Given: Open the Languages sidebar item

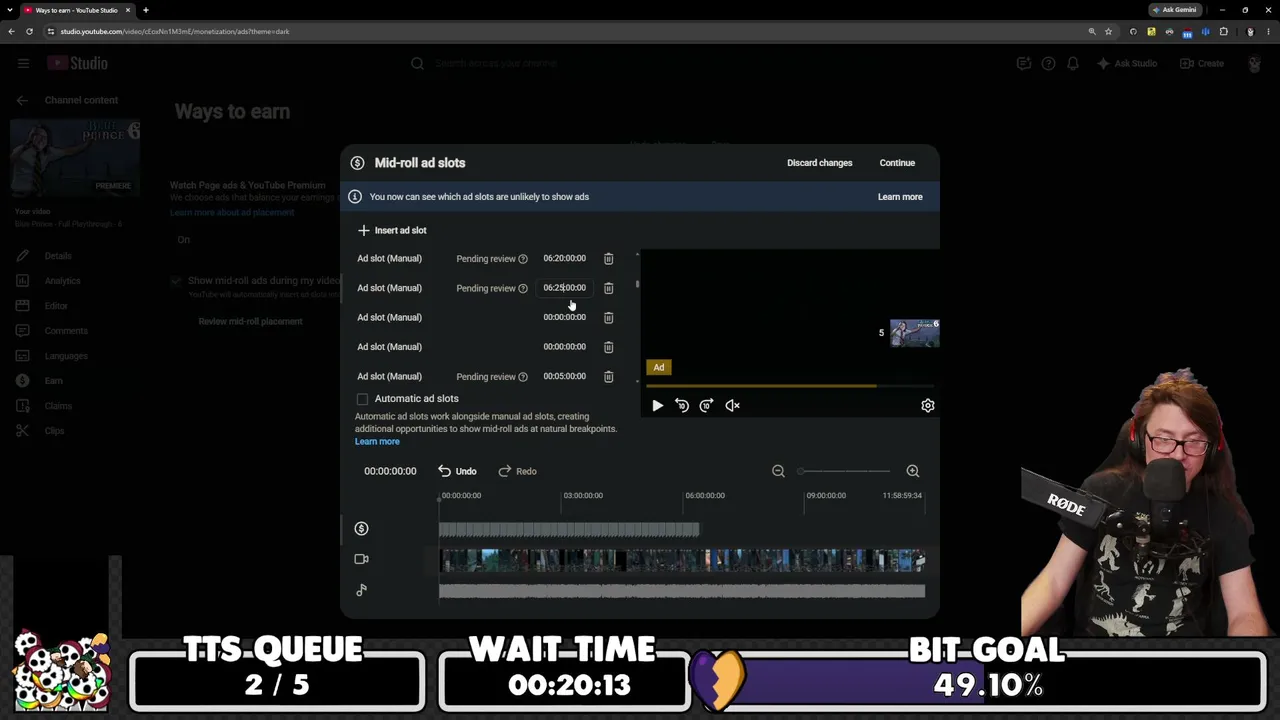Looking at the screenshot, I should point(66,356).
